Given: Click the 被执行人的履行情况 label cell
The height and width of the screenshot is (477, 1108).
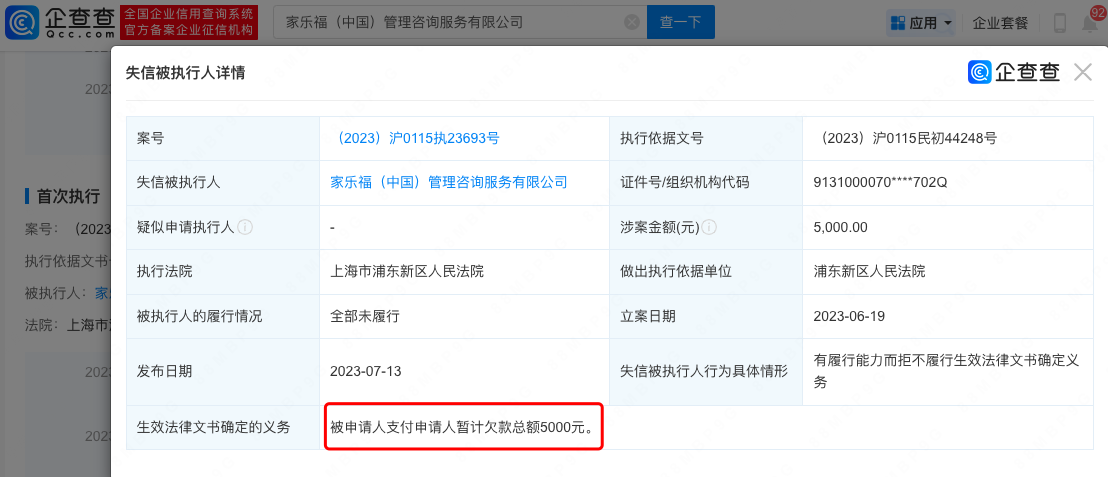Looking at the screenshot, I should click(223, 316).
